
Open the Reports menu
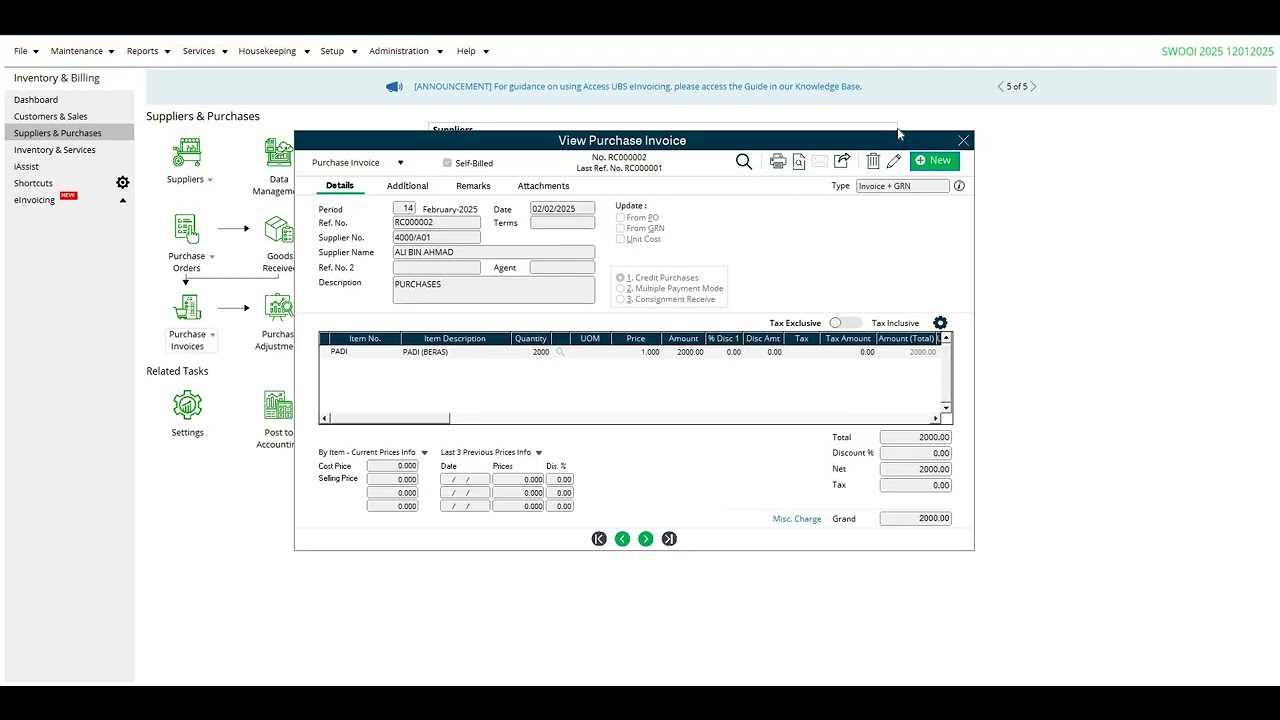pyautogui.click(x=148, y=51)
